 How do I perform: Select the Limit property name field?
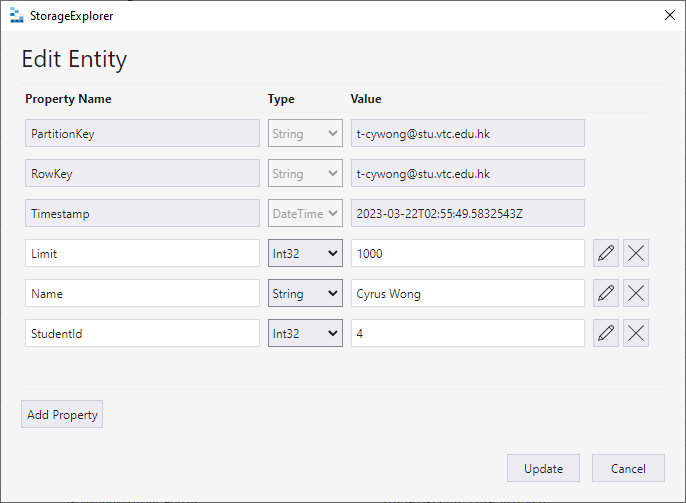point(142,253)
